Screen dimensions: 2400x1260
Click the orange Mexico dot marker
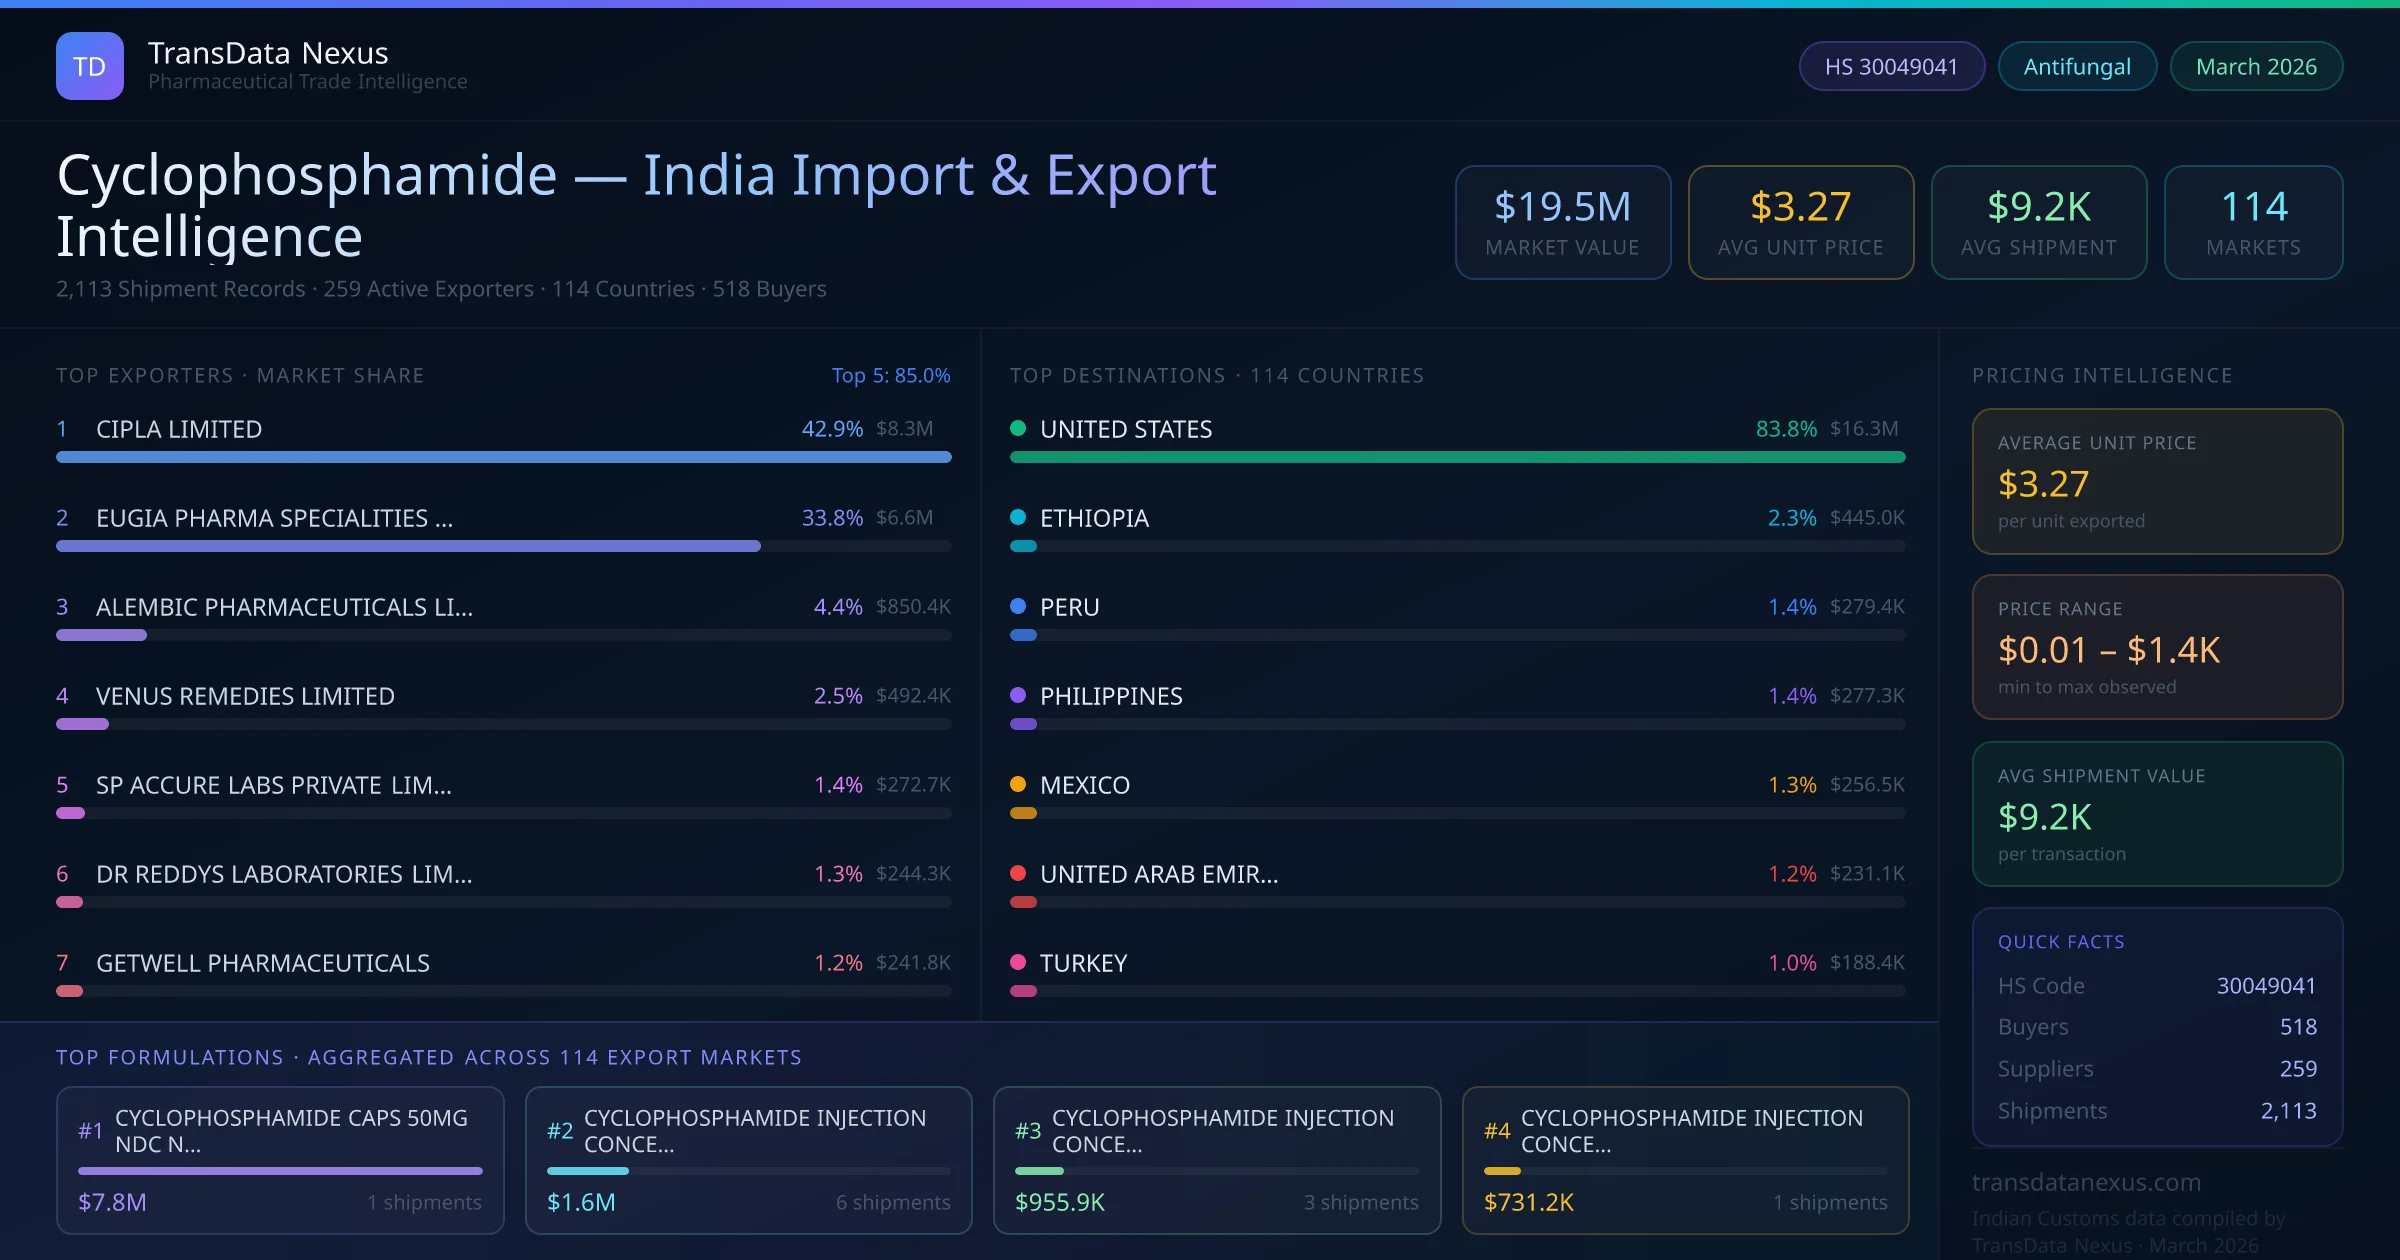pos(1018,784)
